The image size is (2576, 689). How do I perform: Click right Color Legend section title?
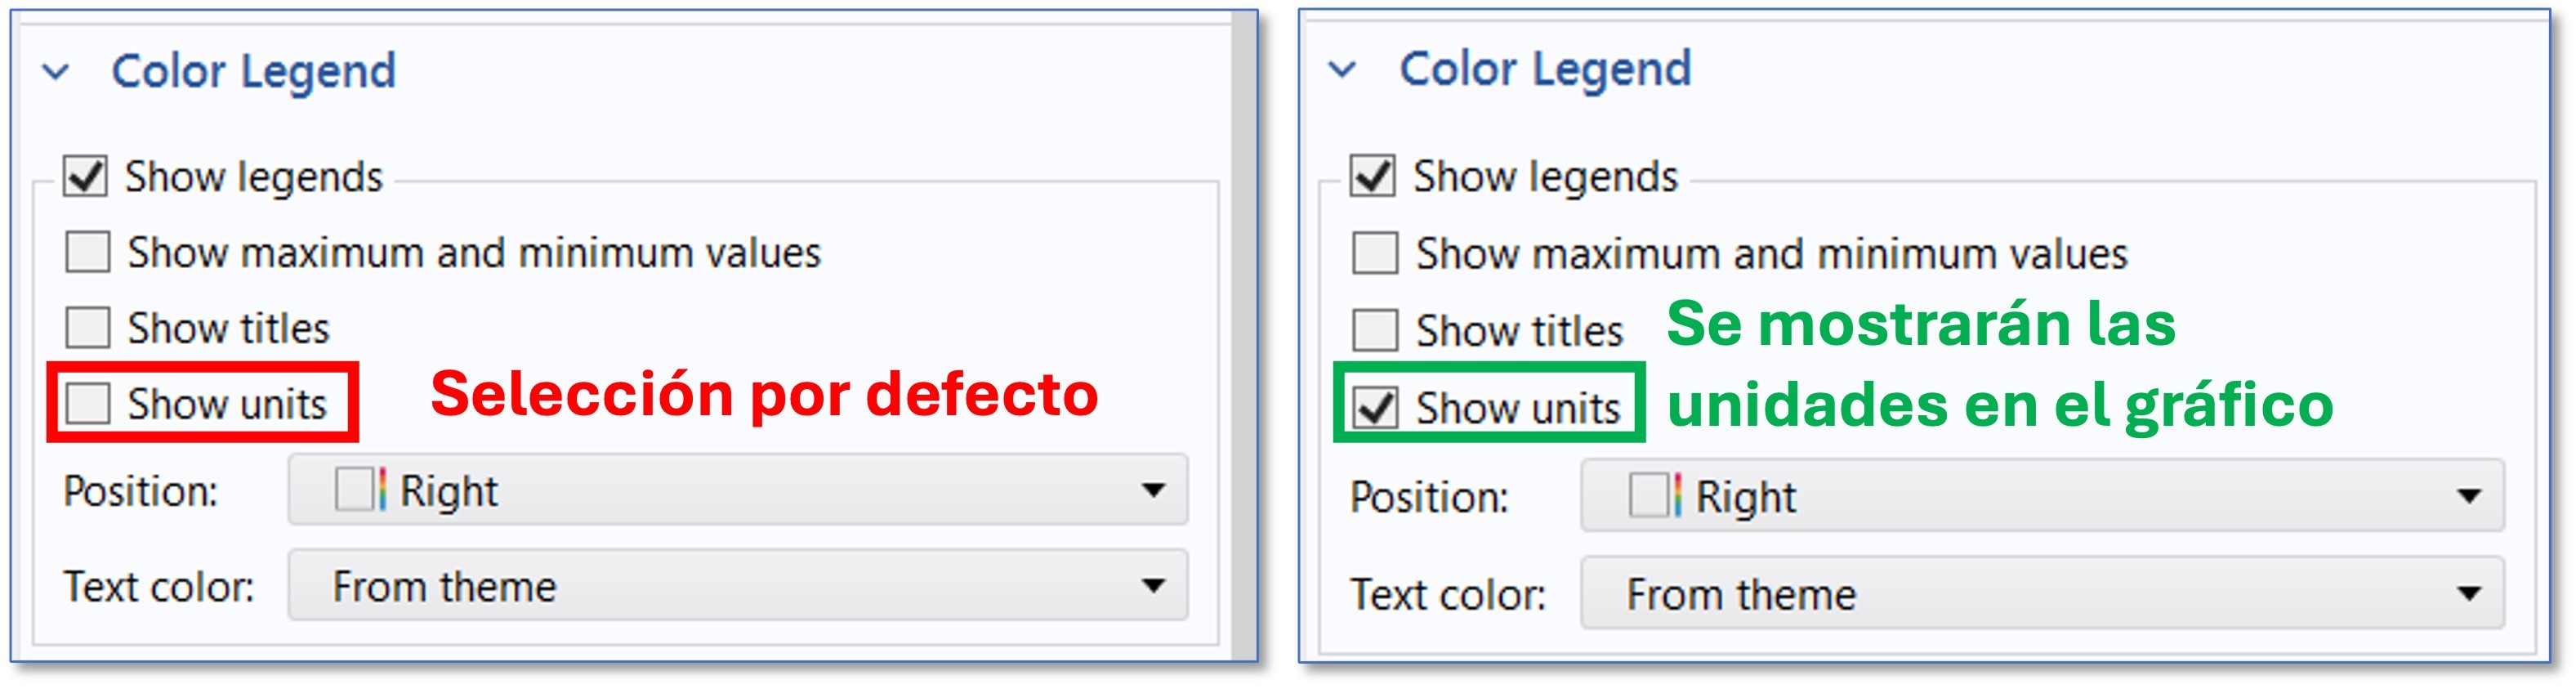tap(1544, 69)
